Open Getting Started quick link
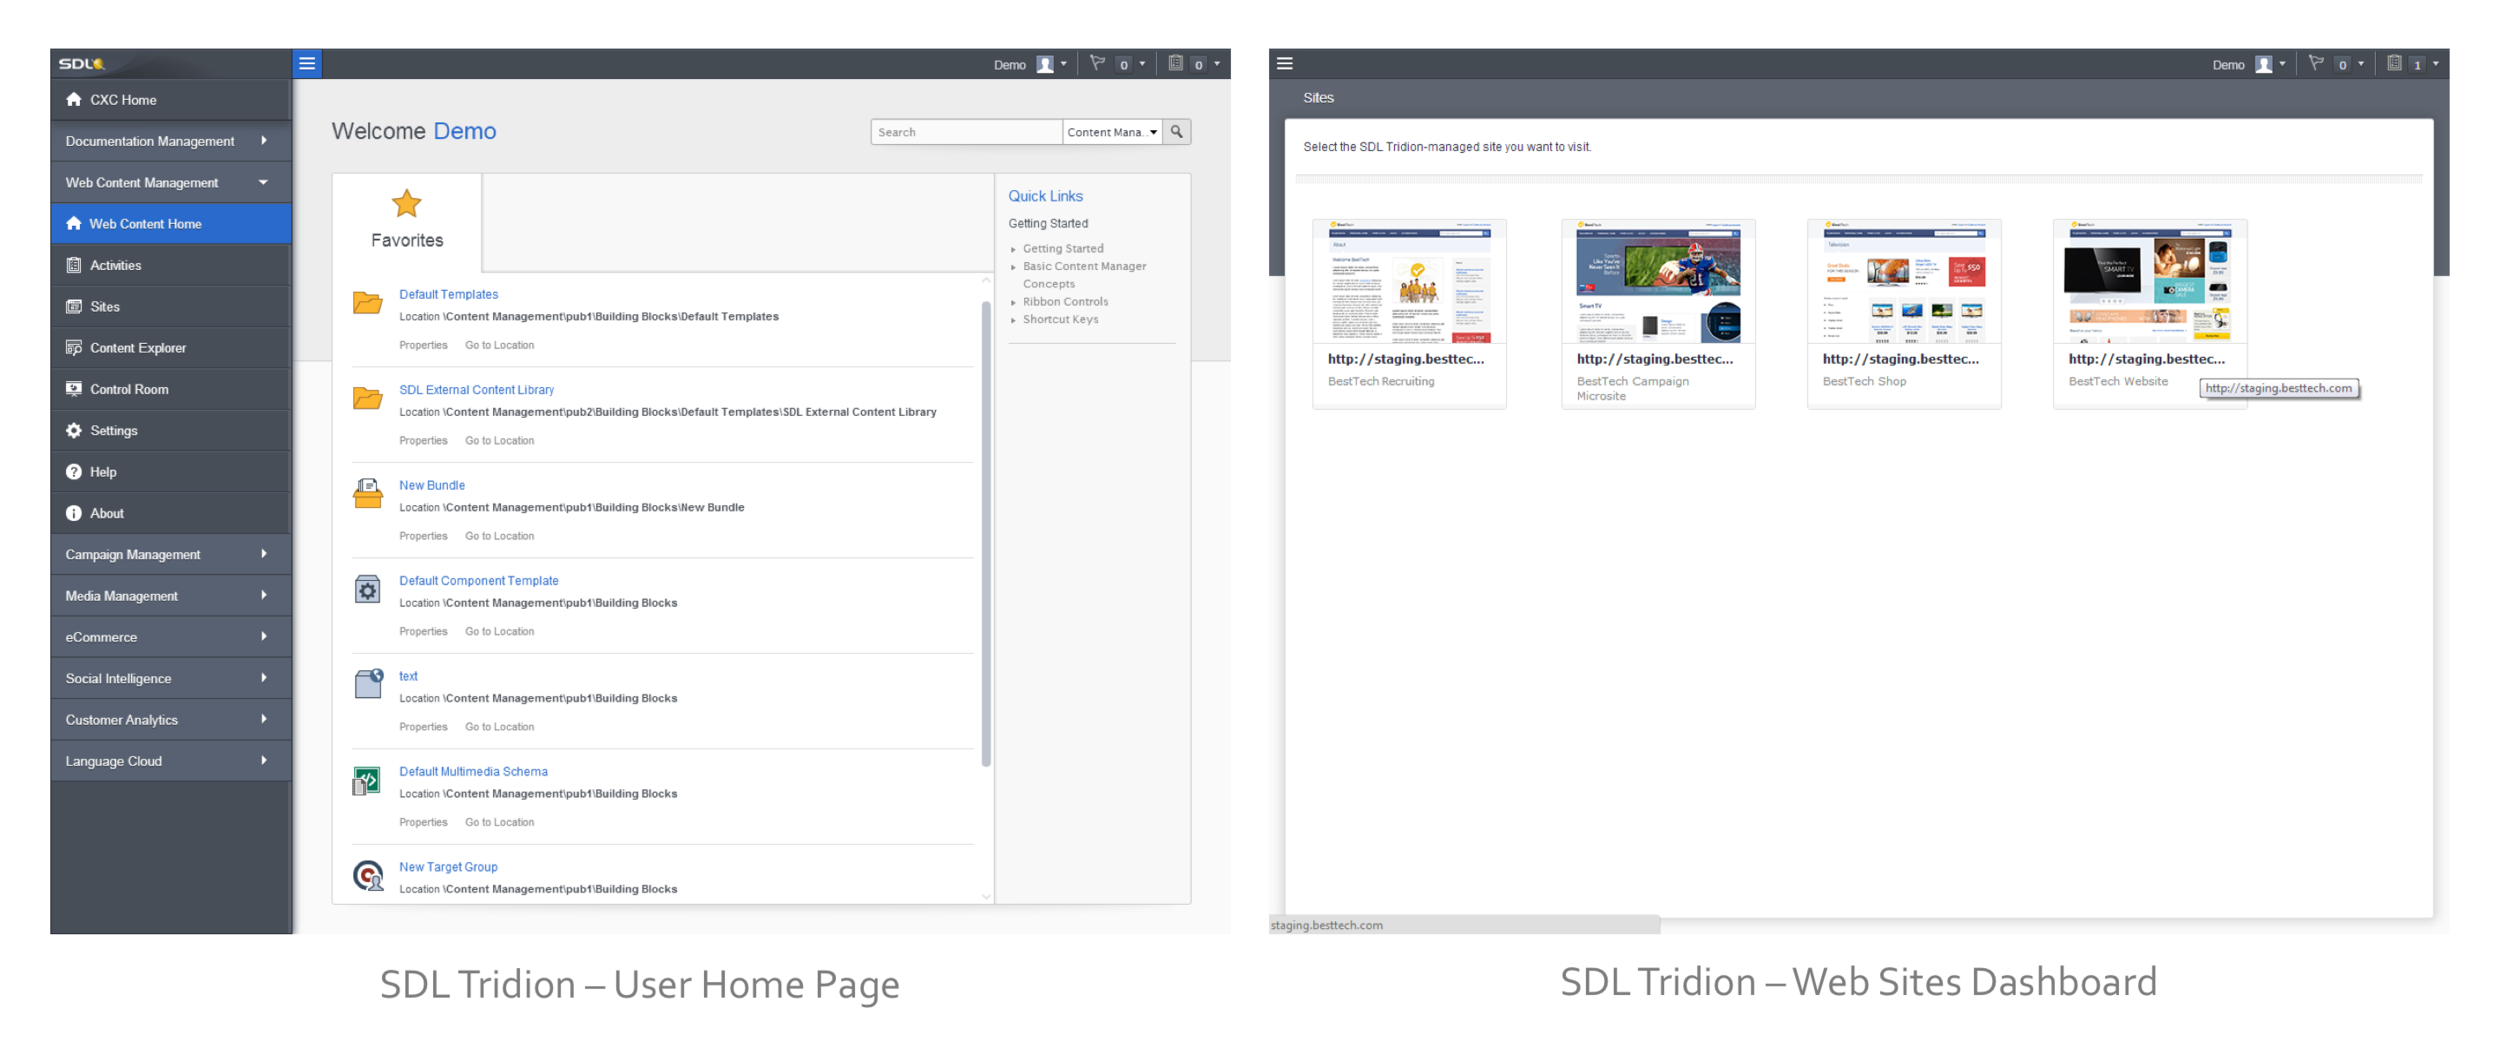2500x1061 pixels. pyautogui.click(x=1063, y=249)
